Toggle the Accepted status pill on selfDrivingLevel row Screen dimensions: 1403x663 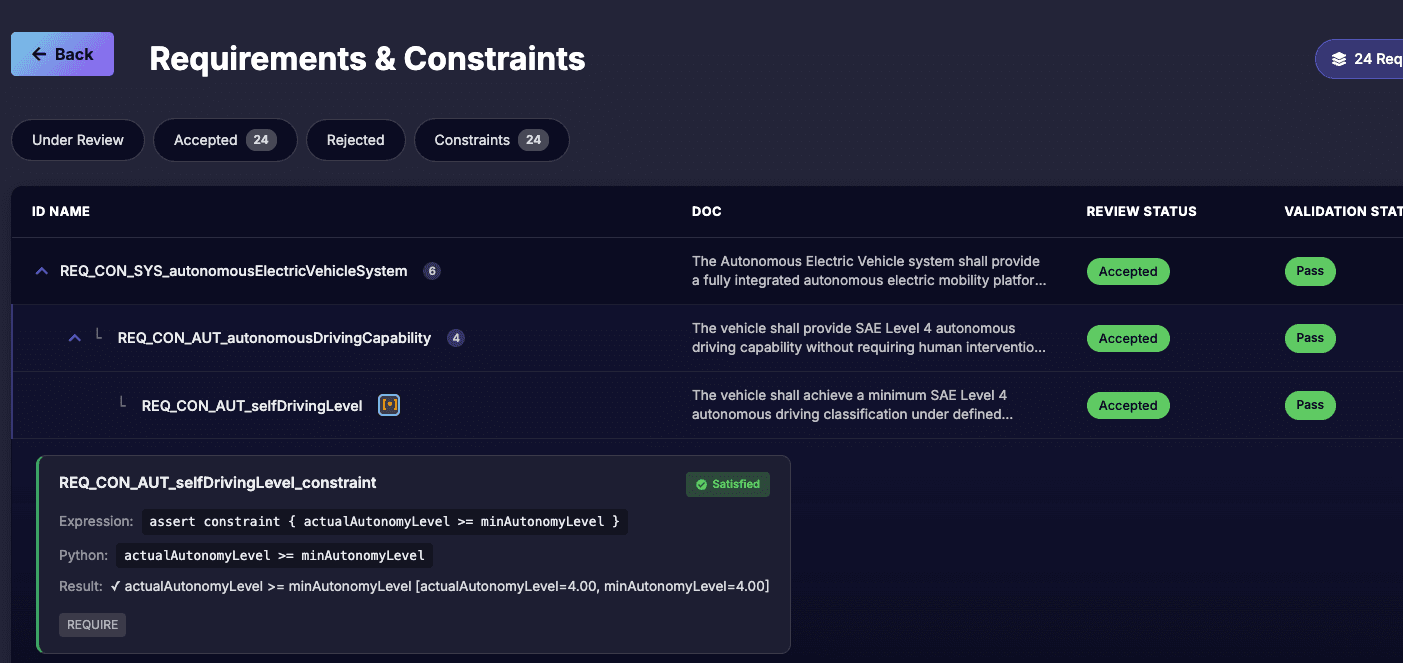[1128, 405]
